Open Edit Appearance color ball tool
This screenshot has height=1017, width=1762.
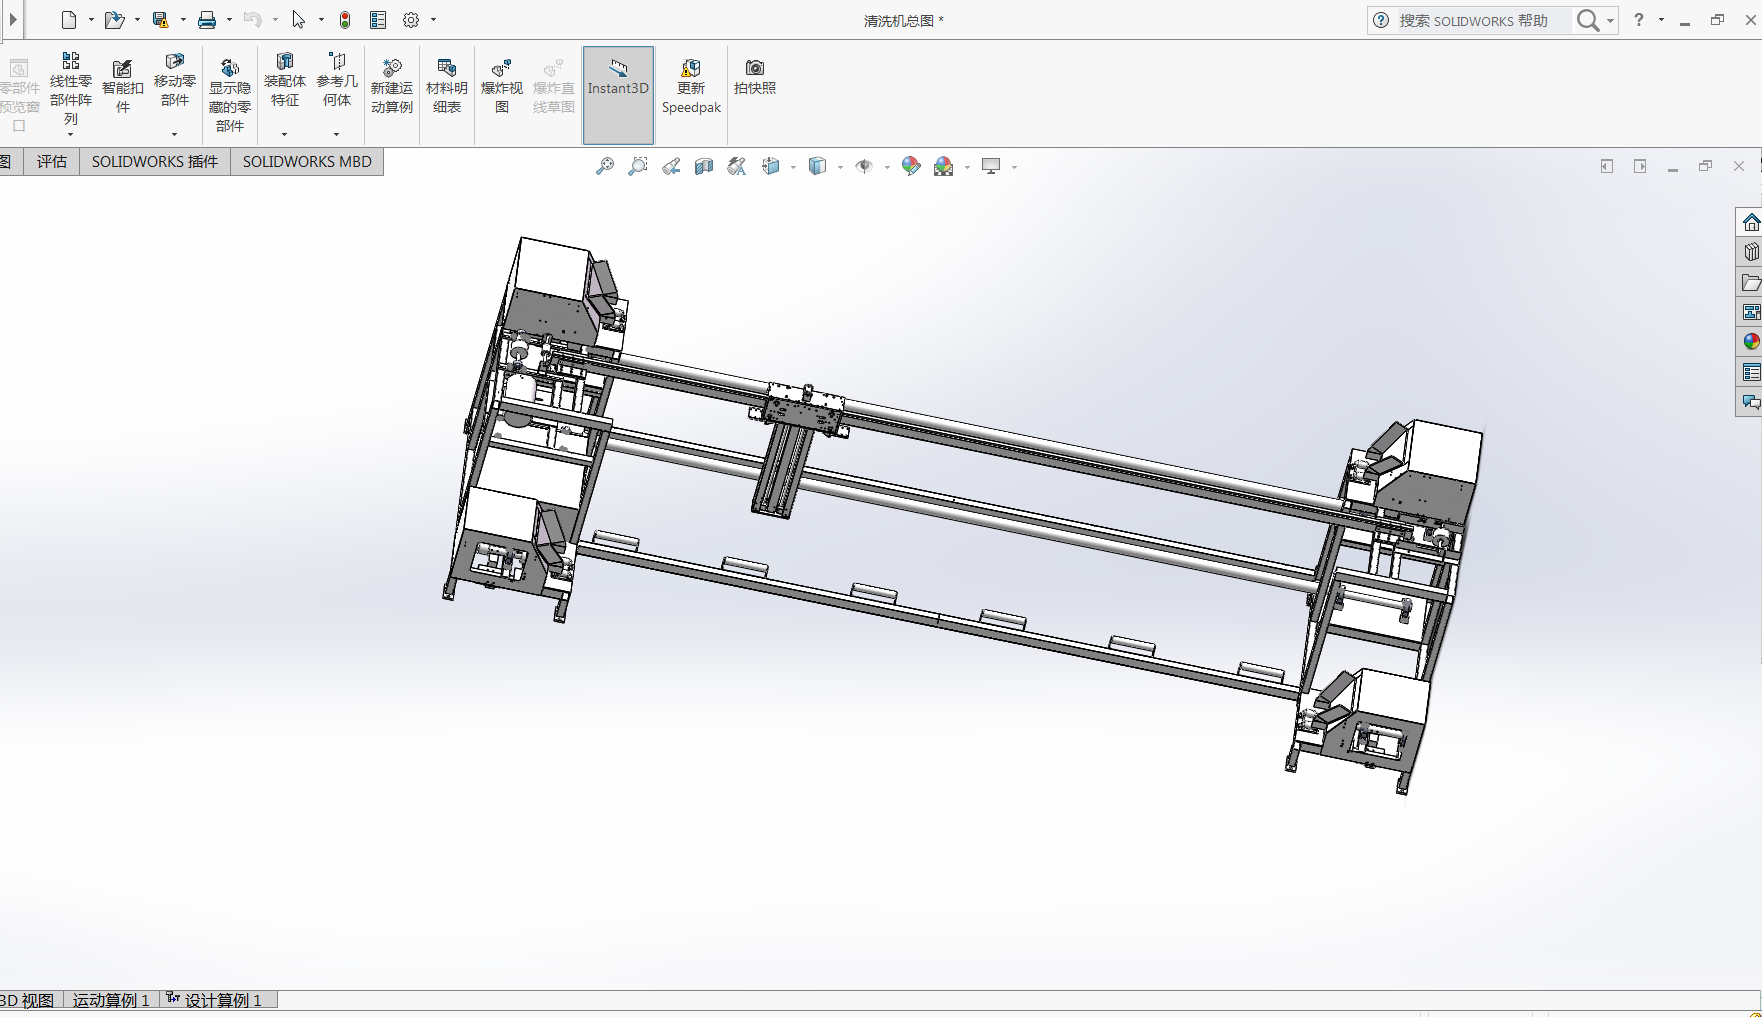(910, 167)
